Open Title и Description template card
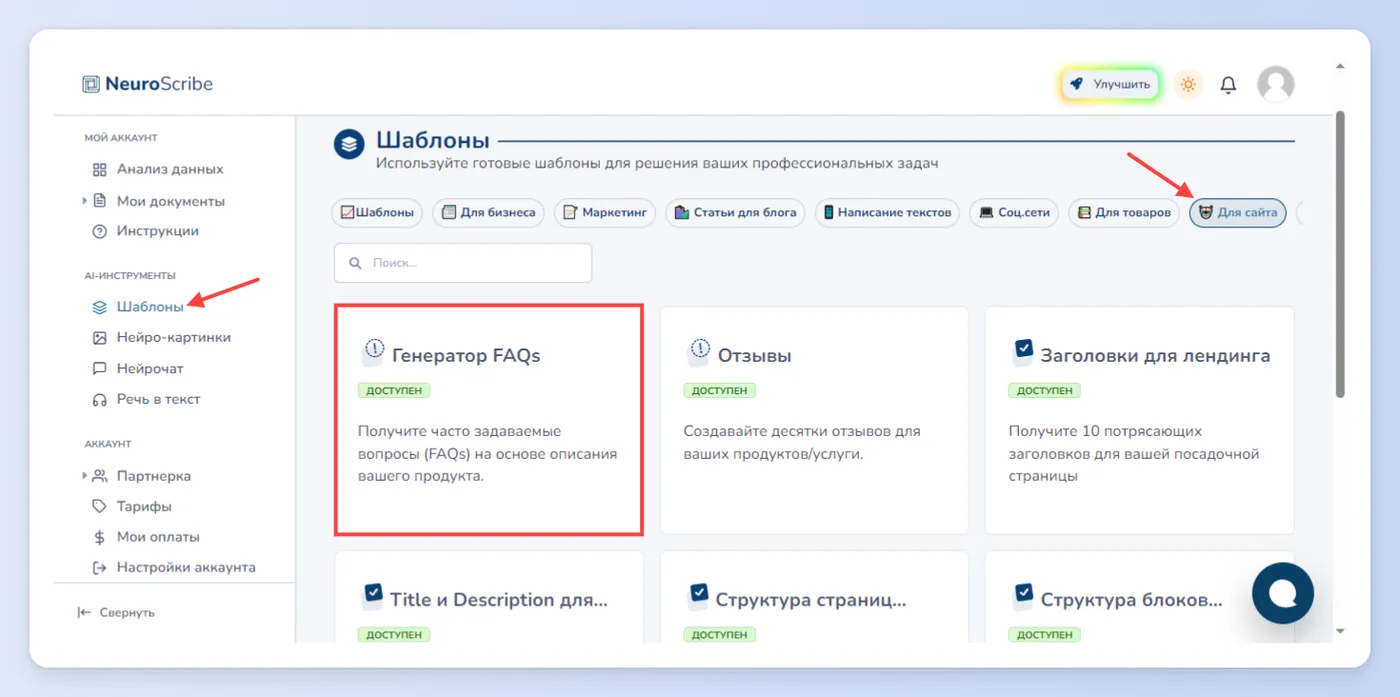 pyautogui.click(x=489, y=597)
